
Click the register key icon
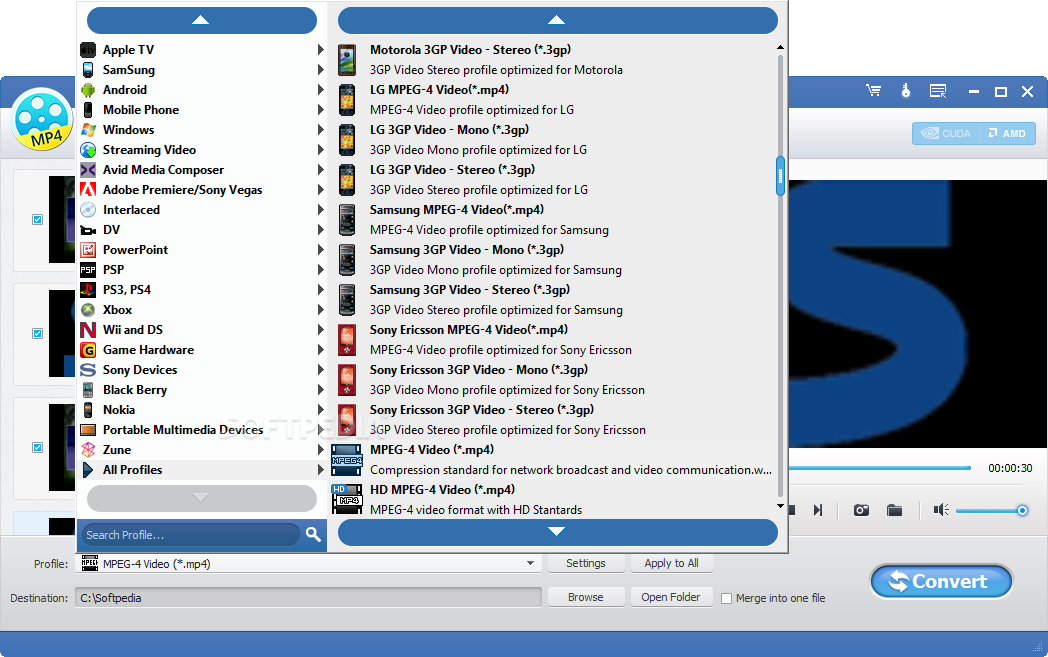coord(906,90)
